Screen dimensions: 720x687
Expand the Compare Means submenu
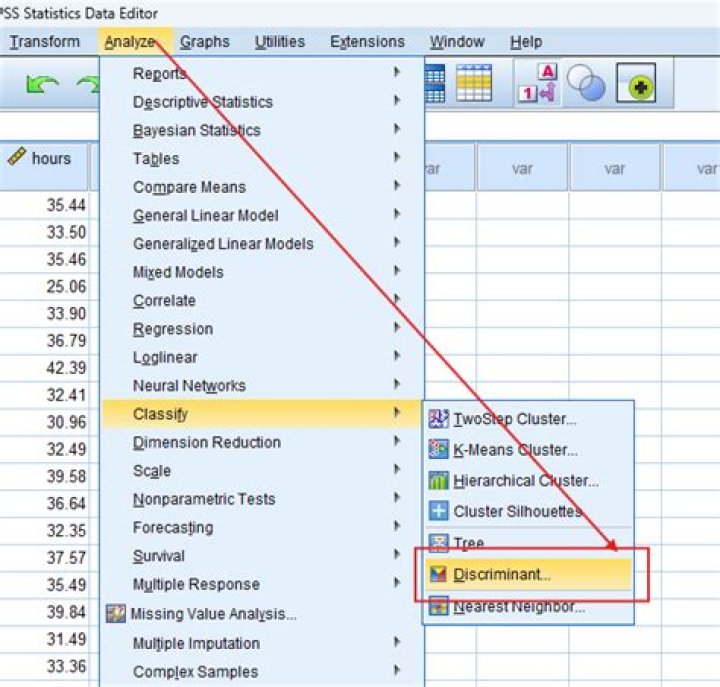[x=397, y=186]
